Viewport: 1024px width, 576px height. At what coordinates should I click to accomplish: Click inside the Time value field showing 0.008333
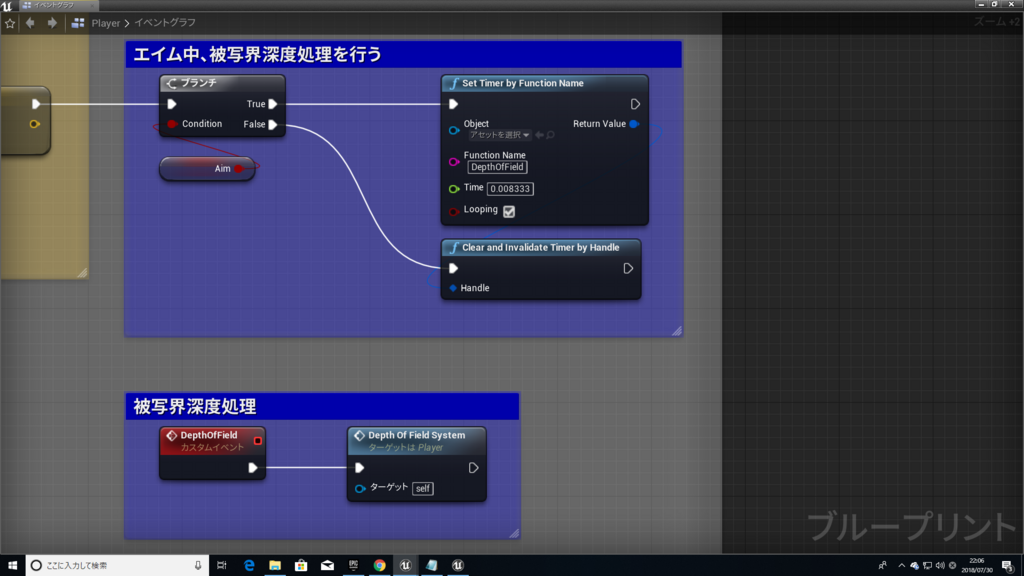[x=510, y=189]
